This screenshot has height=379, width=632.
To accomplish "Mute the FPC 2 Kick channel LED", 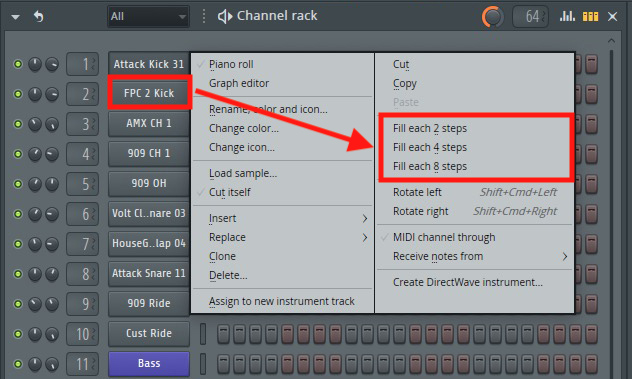I will (x=18, y=94).
